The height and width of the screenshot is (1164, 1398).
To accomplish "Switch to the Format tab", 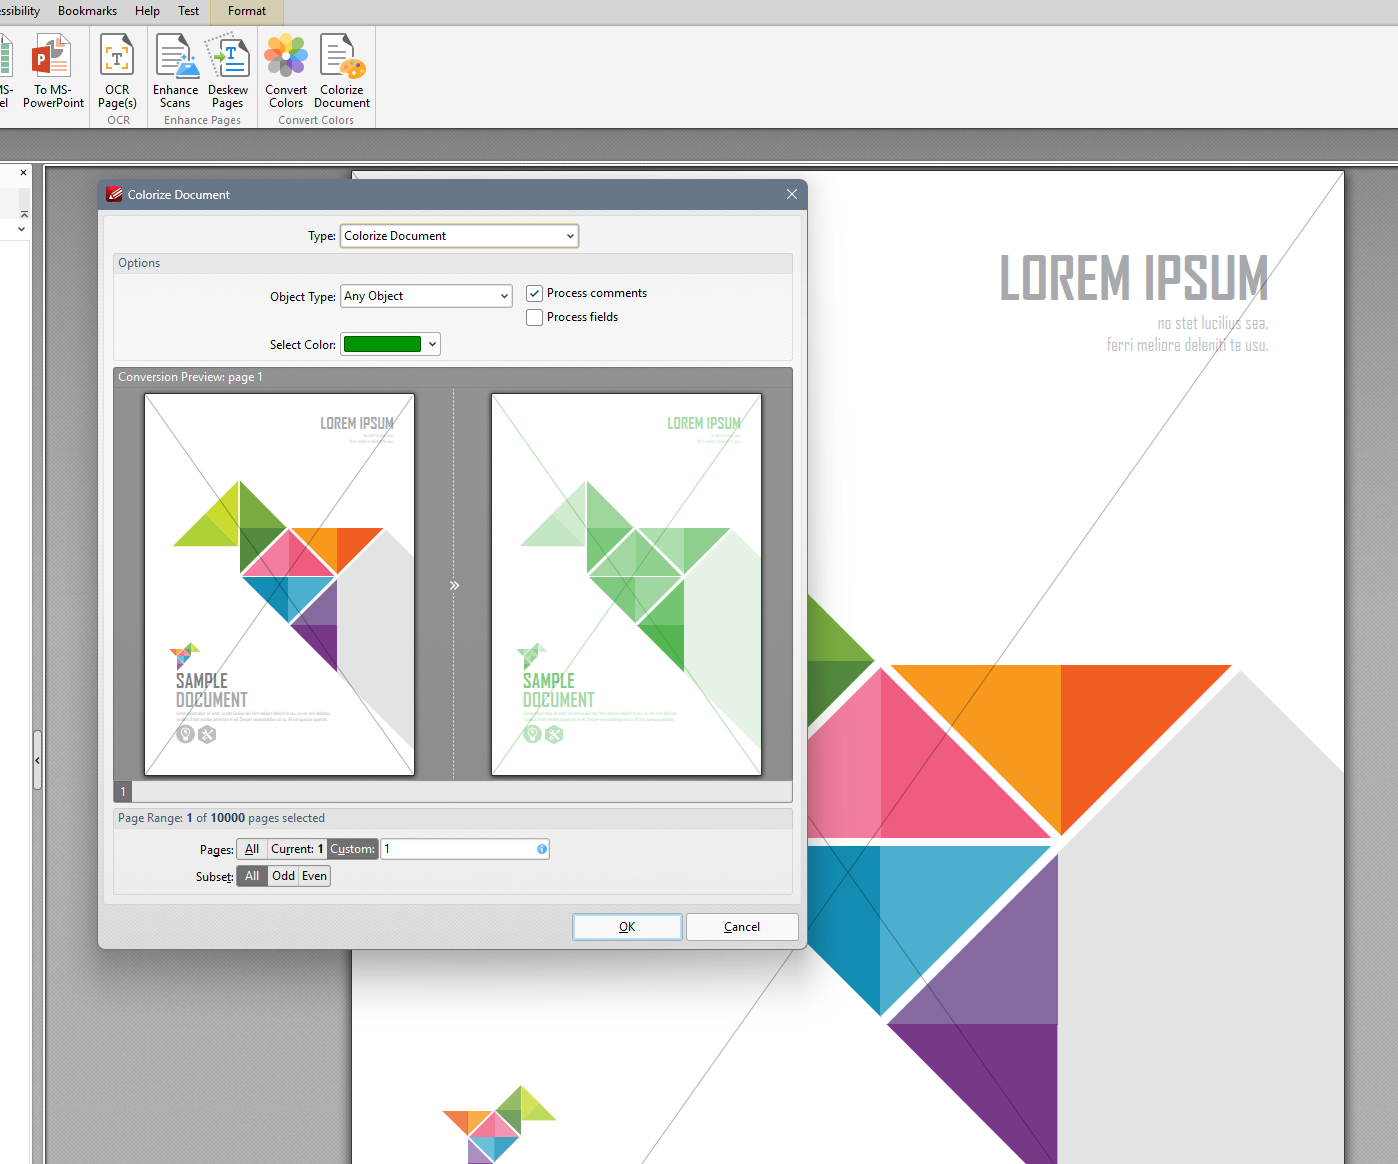I will (247, 11).
